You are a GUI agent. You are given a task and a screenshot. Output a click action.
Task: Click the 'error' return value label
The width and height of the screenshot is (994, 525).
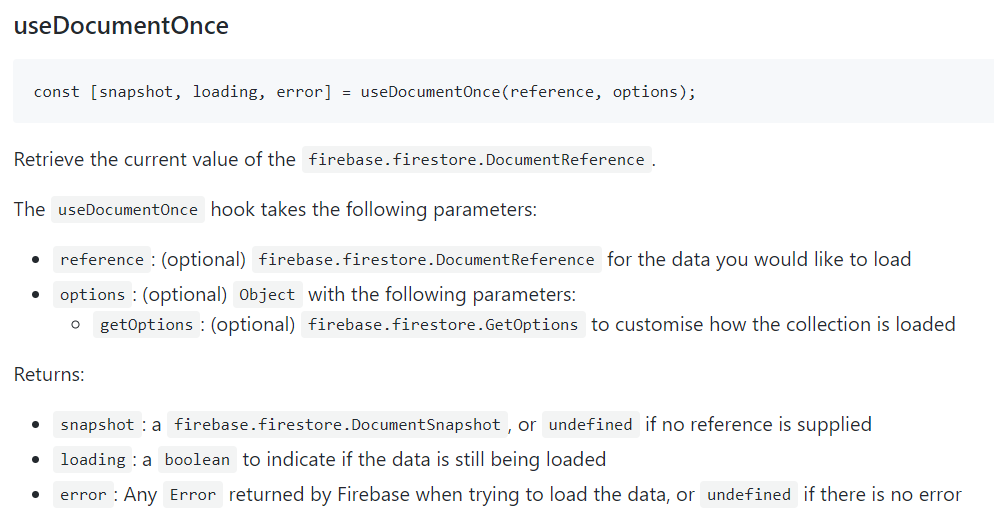[x=82, y=495]
